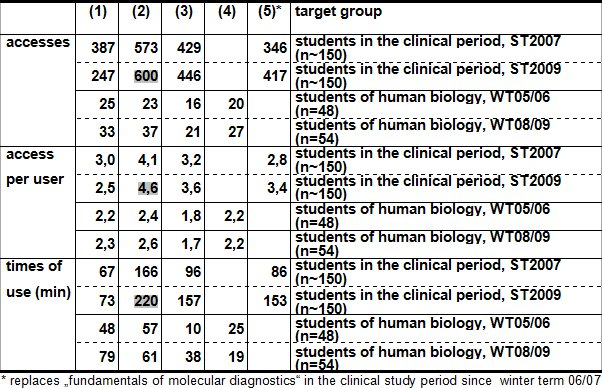Screen dimensions: 602x388
Task: Click the footnote about molecular diagnostics
Action: 301,381
